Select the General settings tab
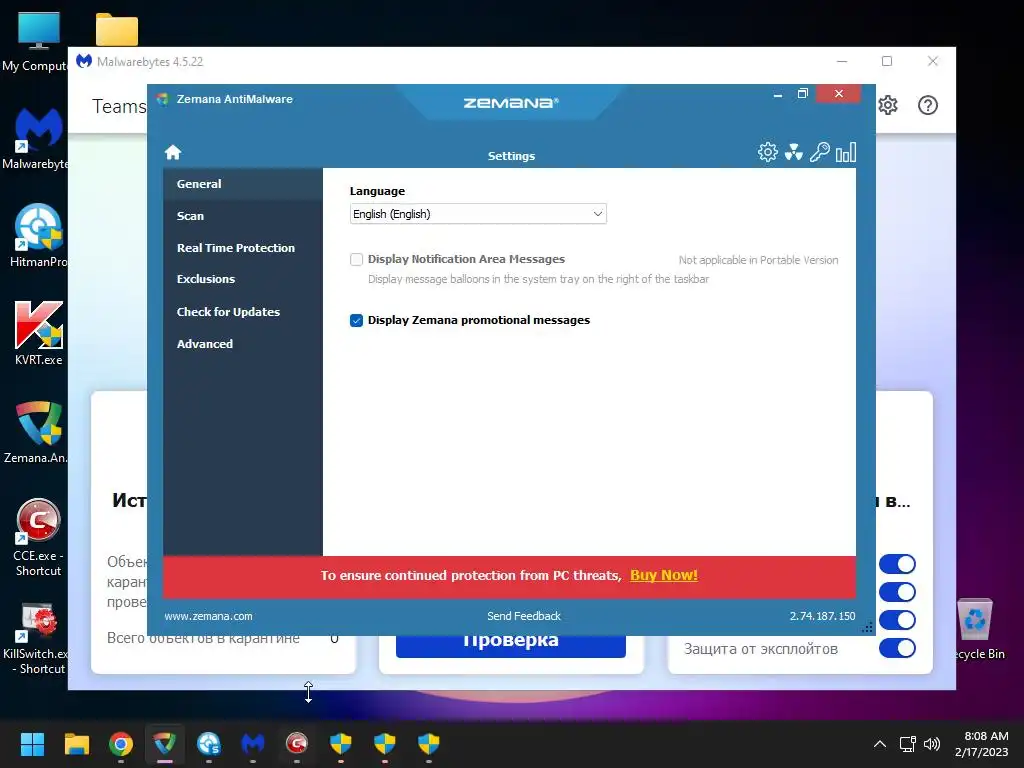This screenshot has width=1024, height=768. tap(243, 184)
